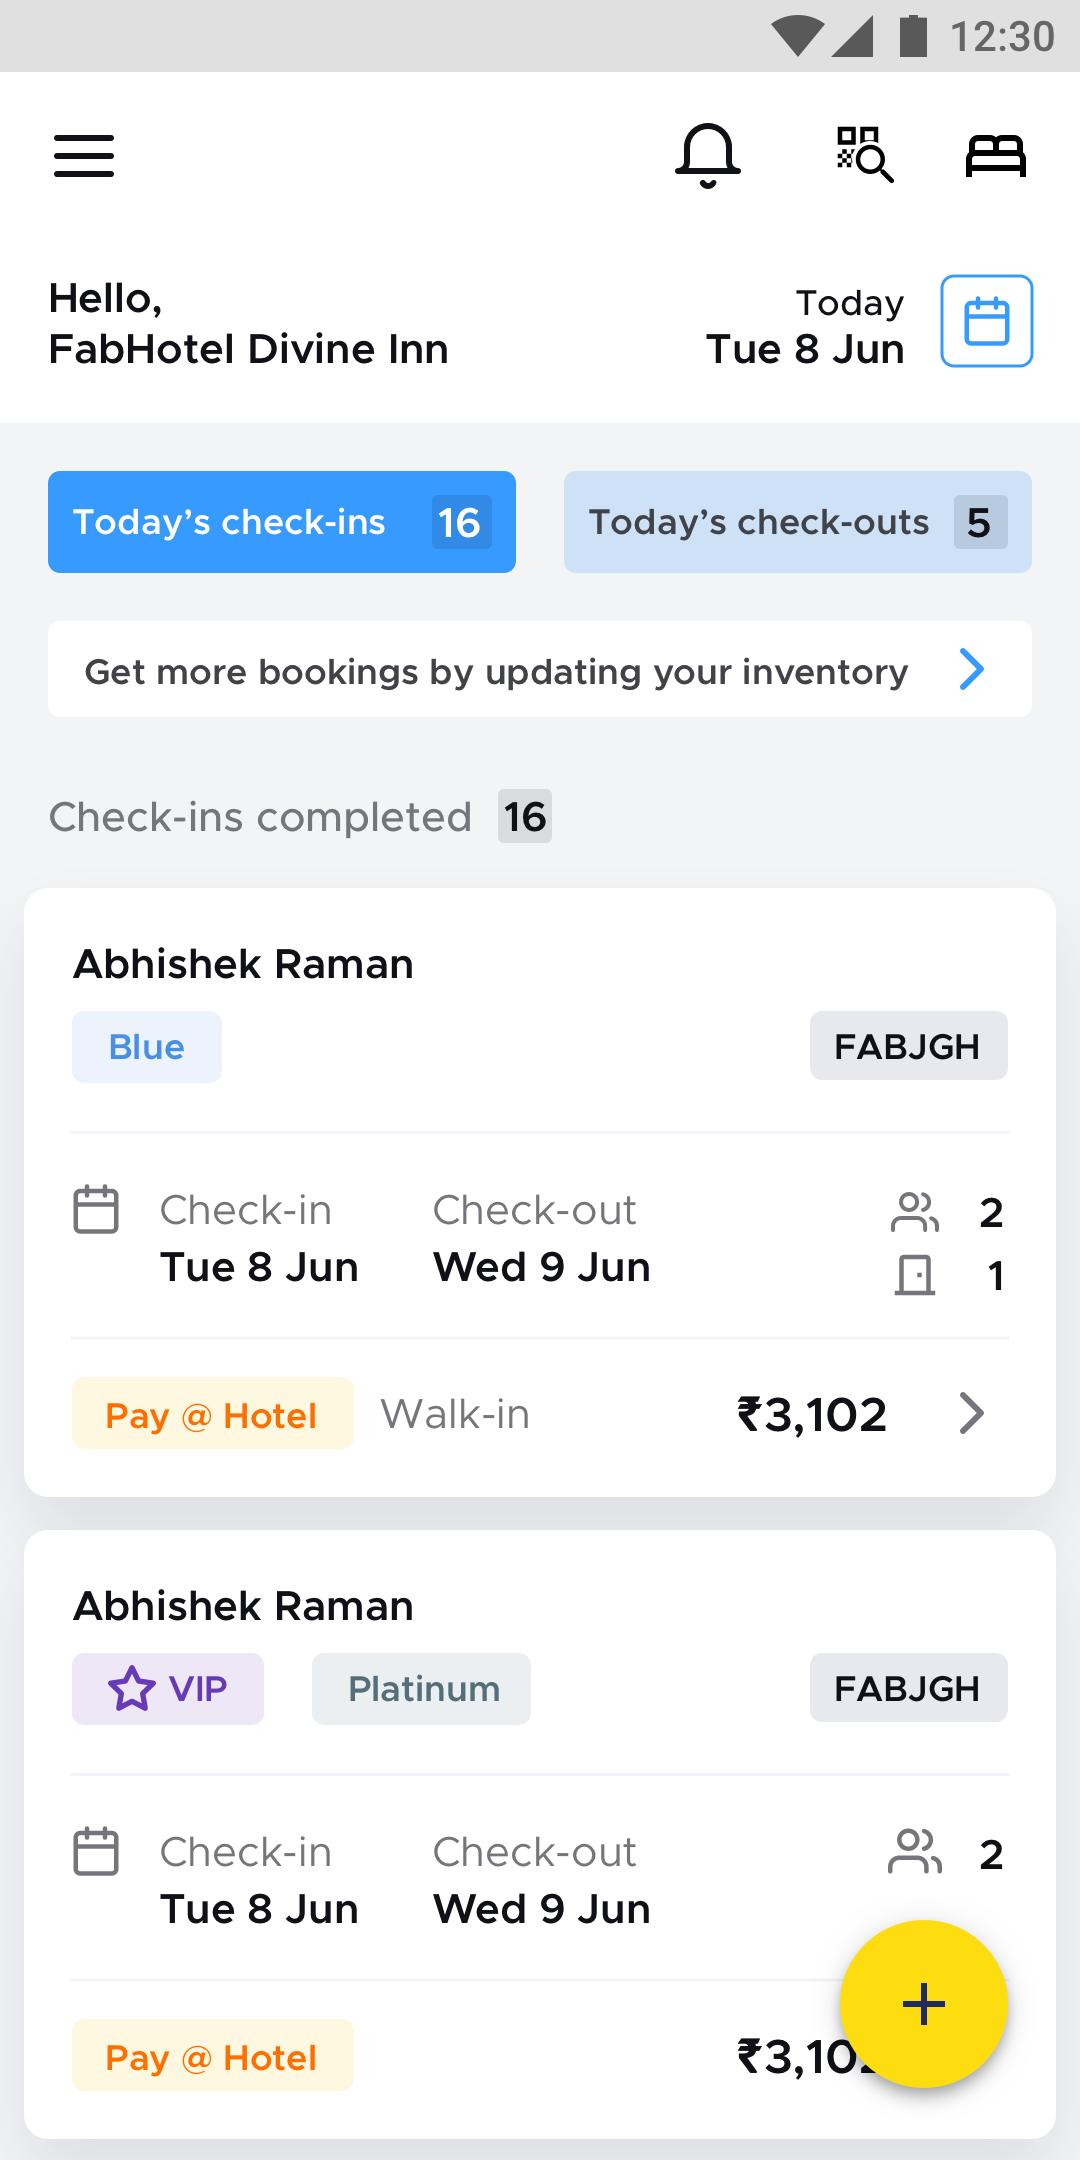The width and height of the screenshot is (1080, 2160).
Task: Open the hamburger navigation menu
Action: [x=84, y=156]
